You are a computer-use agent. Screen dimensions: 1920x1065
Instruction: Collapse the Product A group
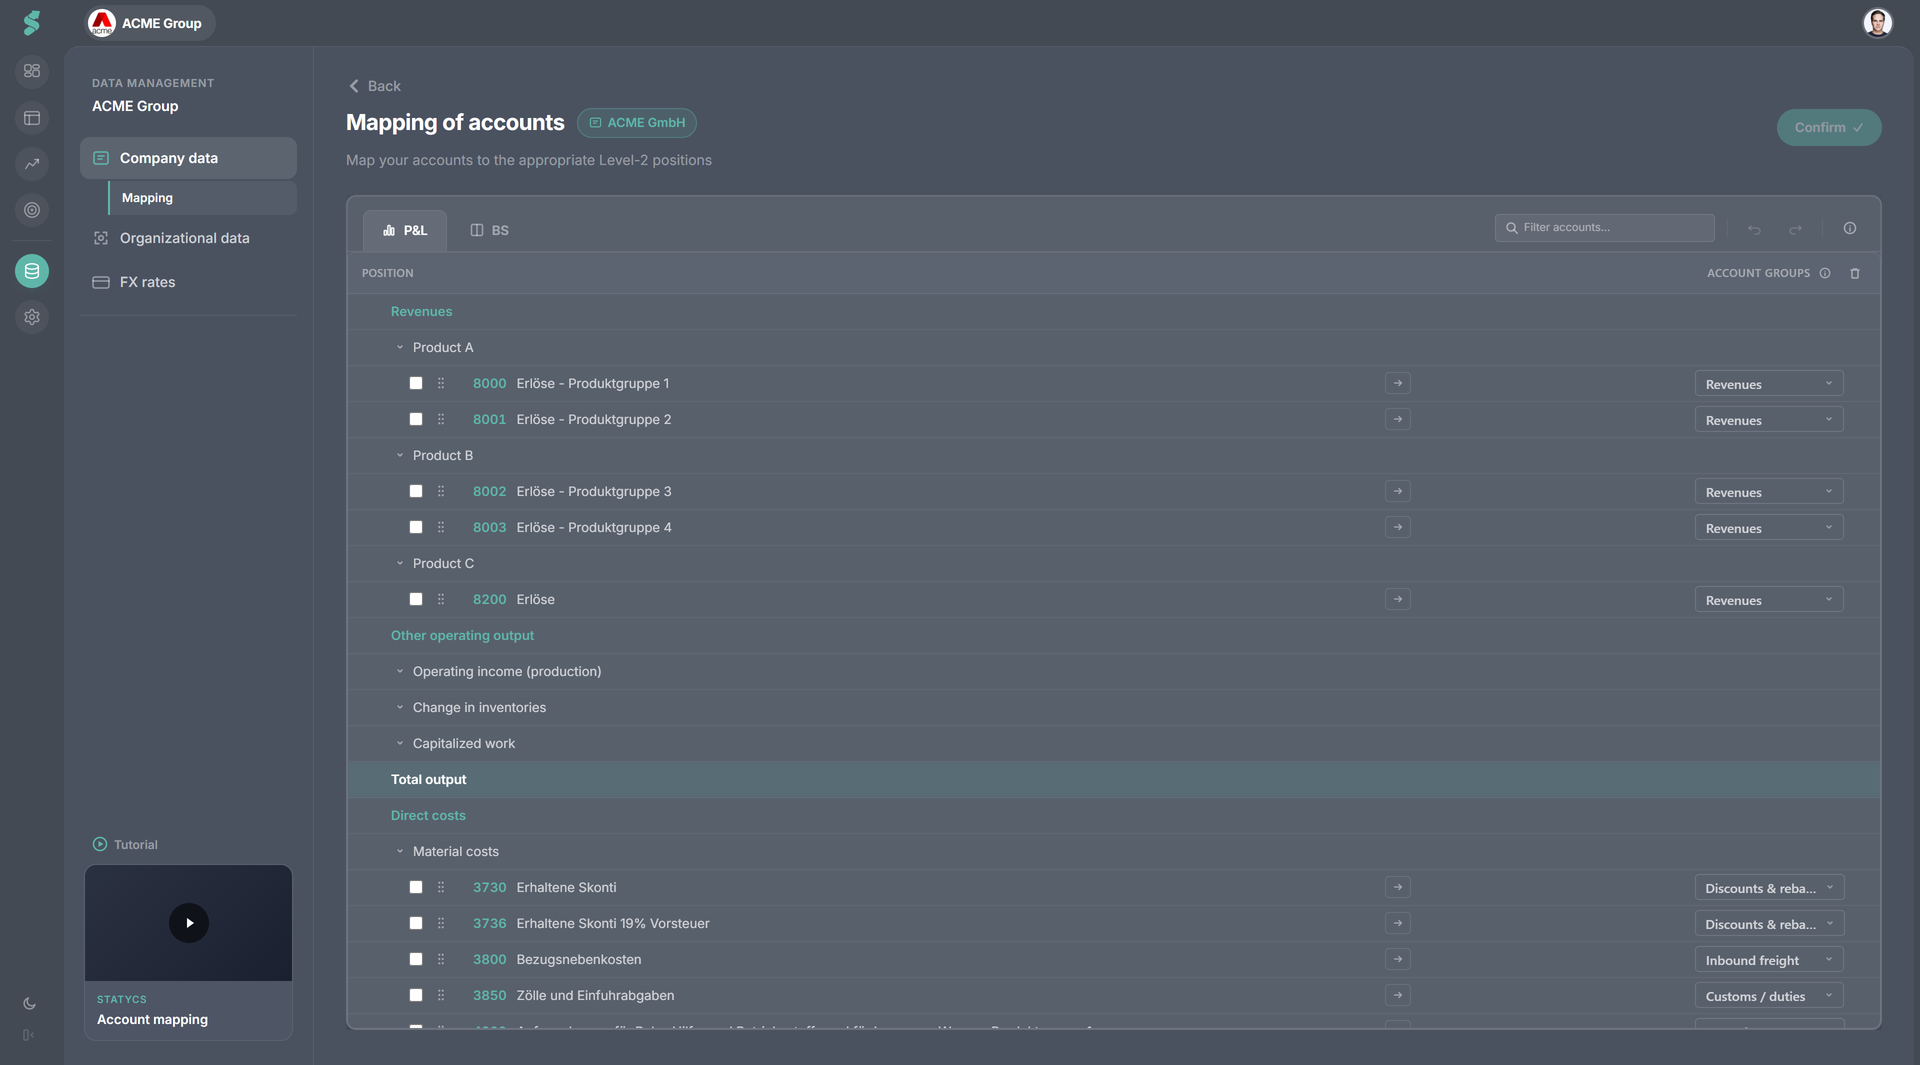[400, 347]
